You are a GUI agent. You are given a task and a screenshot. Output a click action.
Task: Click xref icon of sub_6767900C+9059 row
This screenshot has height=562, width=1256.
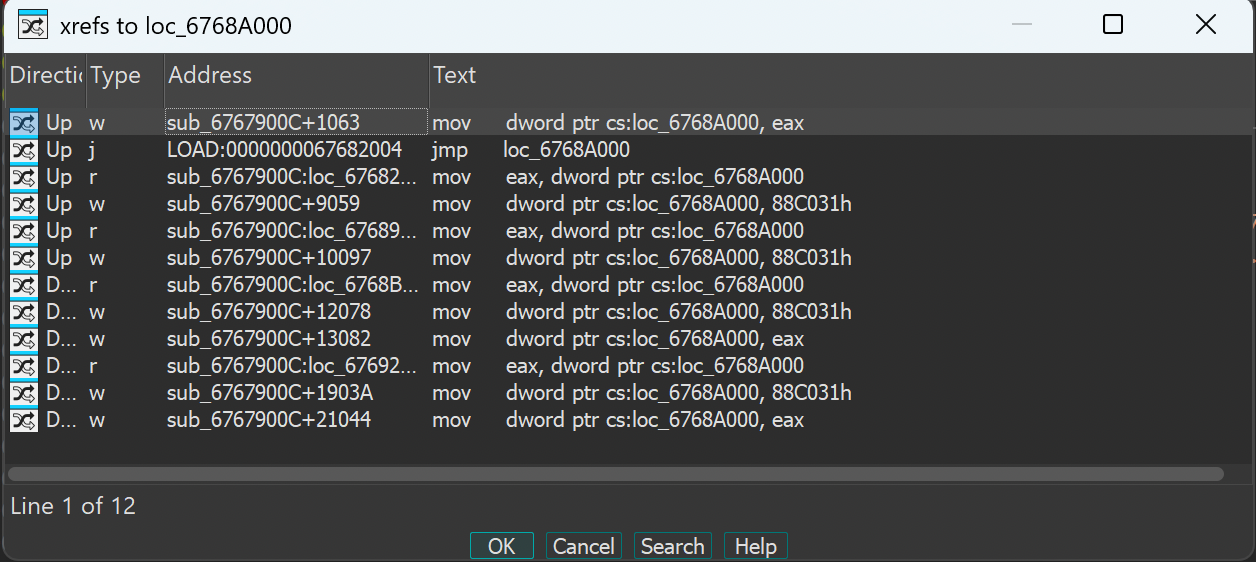click(24, 204)
